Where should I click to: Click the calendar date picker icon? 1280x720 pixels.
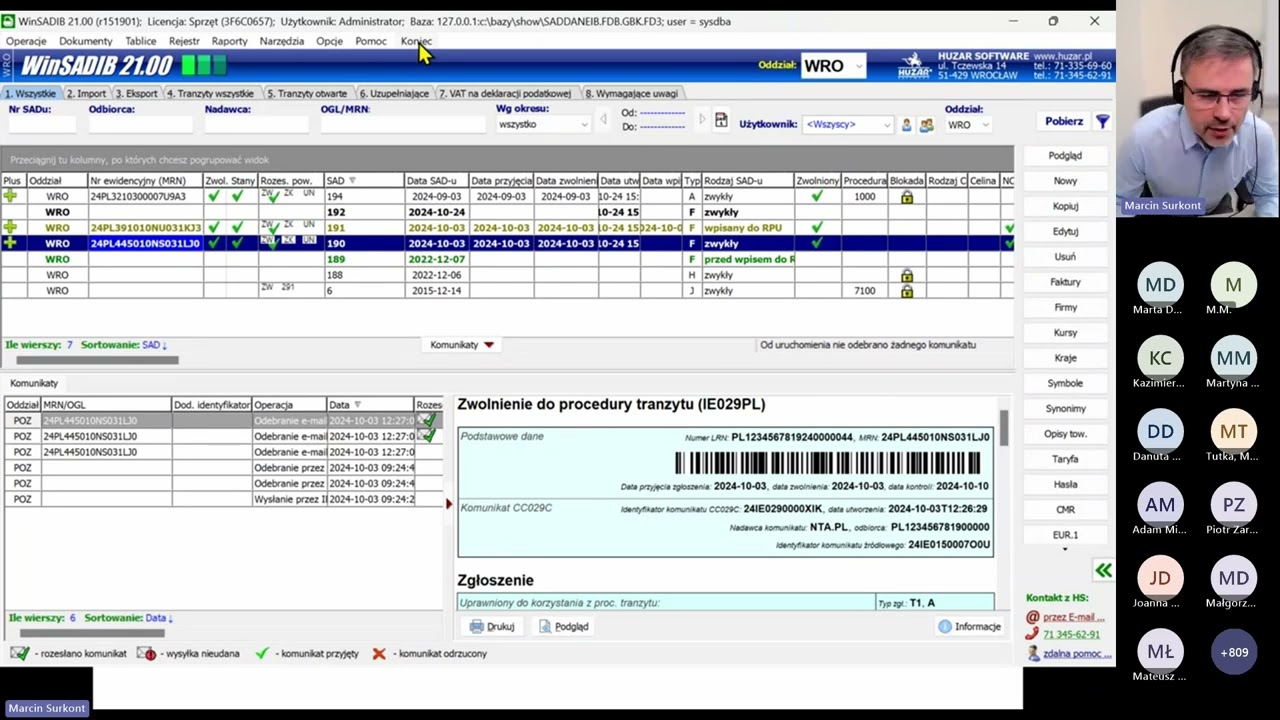pos(721,120)
